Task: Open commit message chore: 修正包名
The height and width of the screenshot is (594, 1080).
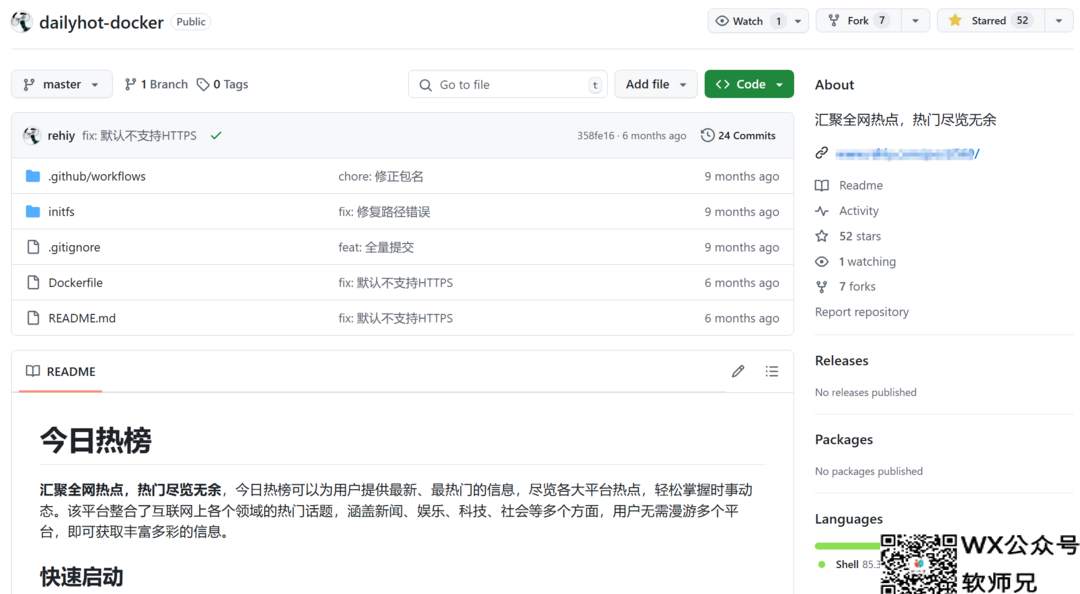Action: click(x=381, y=176)
